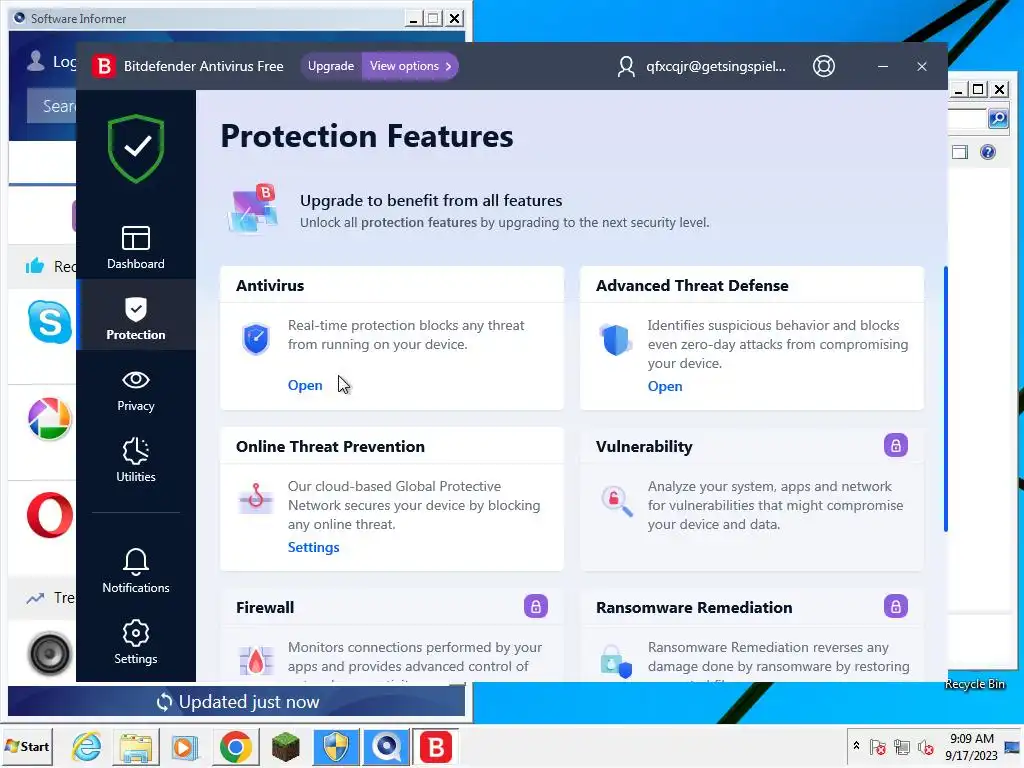Viewport: 1024px width, 768px height.
Task: Click Ransomware Remediation card title
Action: tap(694, 607)
